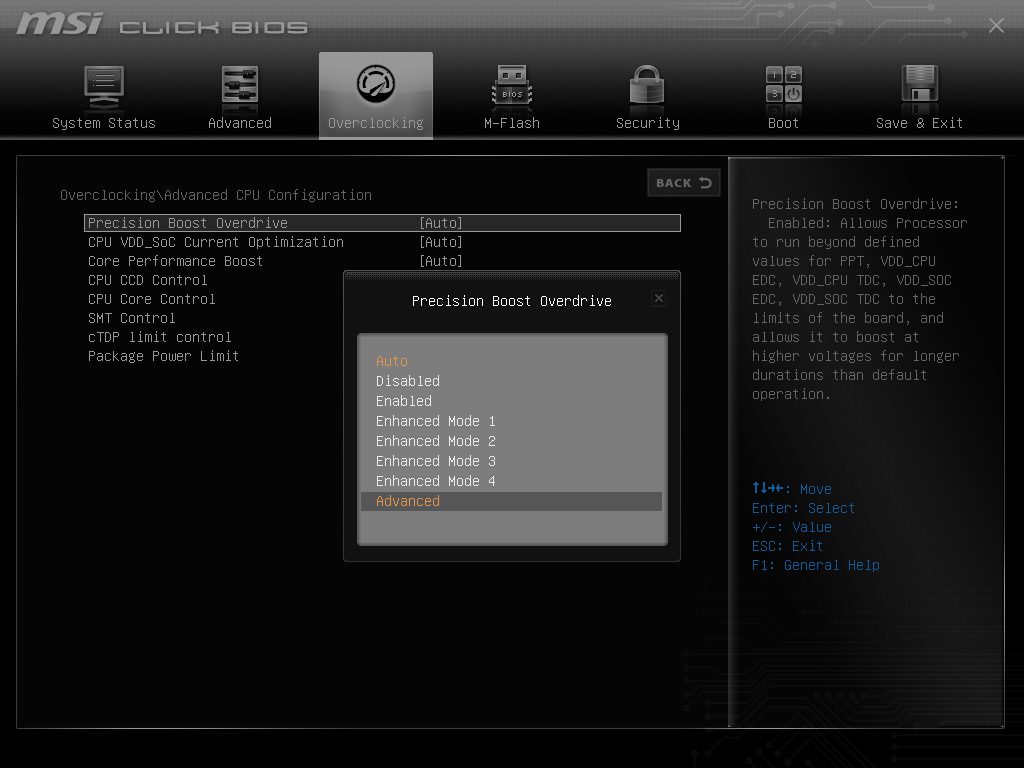
Task: Click the F1: General Help hint
Action: (816, 566)
